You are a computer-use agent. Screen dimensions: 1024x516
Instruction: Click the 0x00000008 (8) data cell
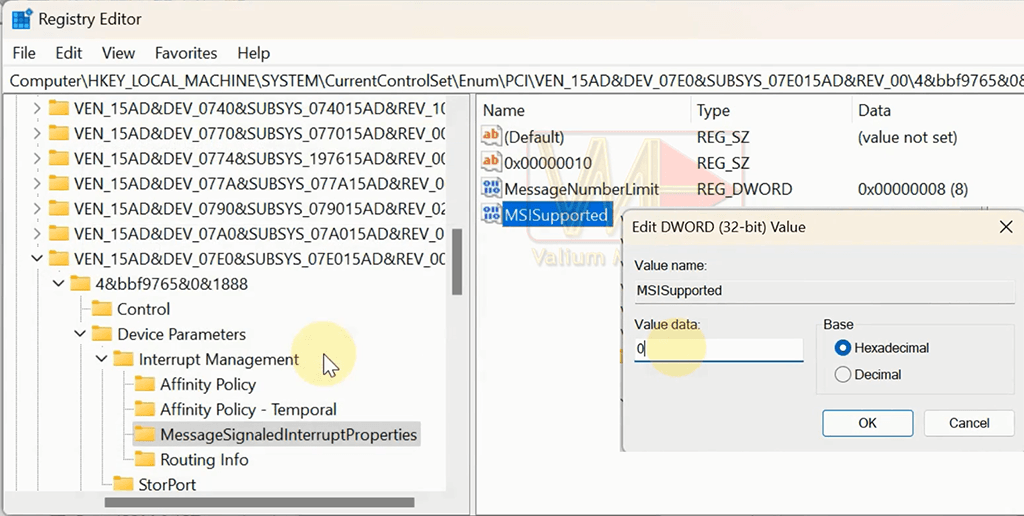[912, 189]
